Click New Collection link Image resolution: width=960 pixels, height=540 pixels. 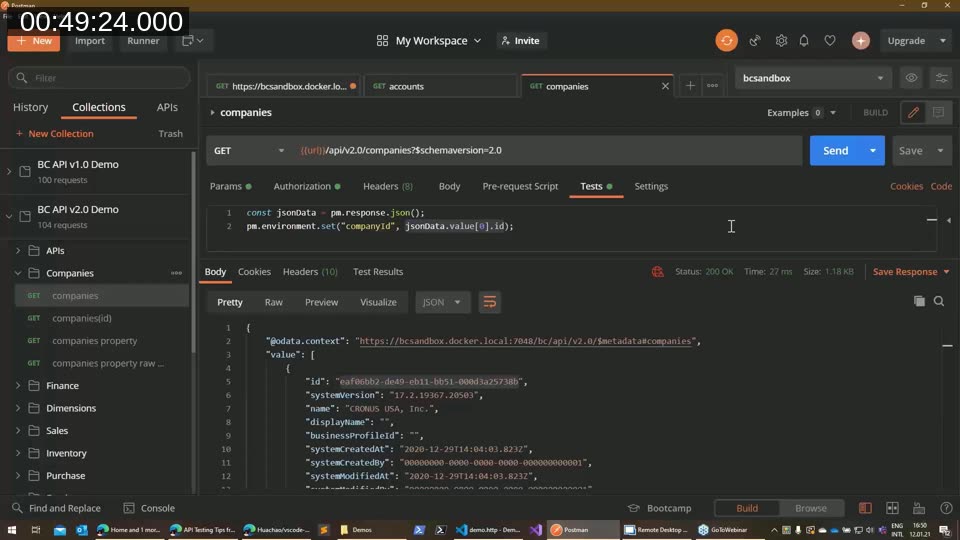[54, 133]
